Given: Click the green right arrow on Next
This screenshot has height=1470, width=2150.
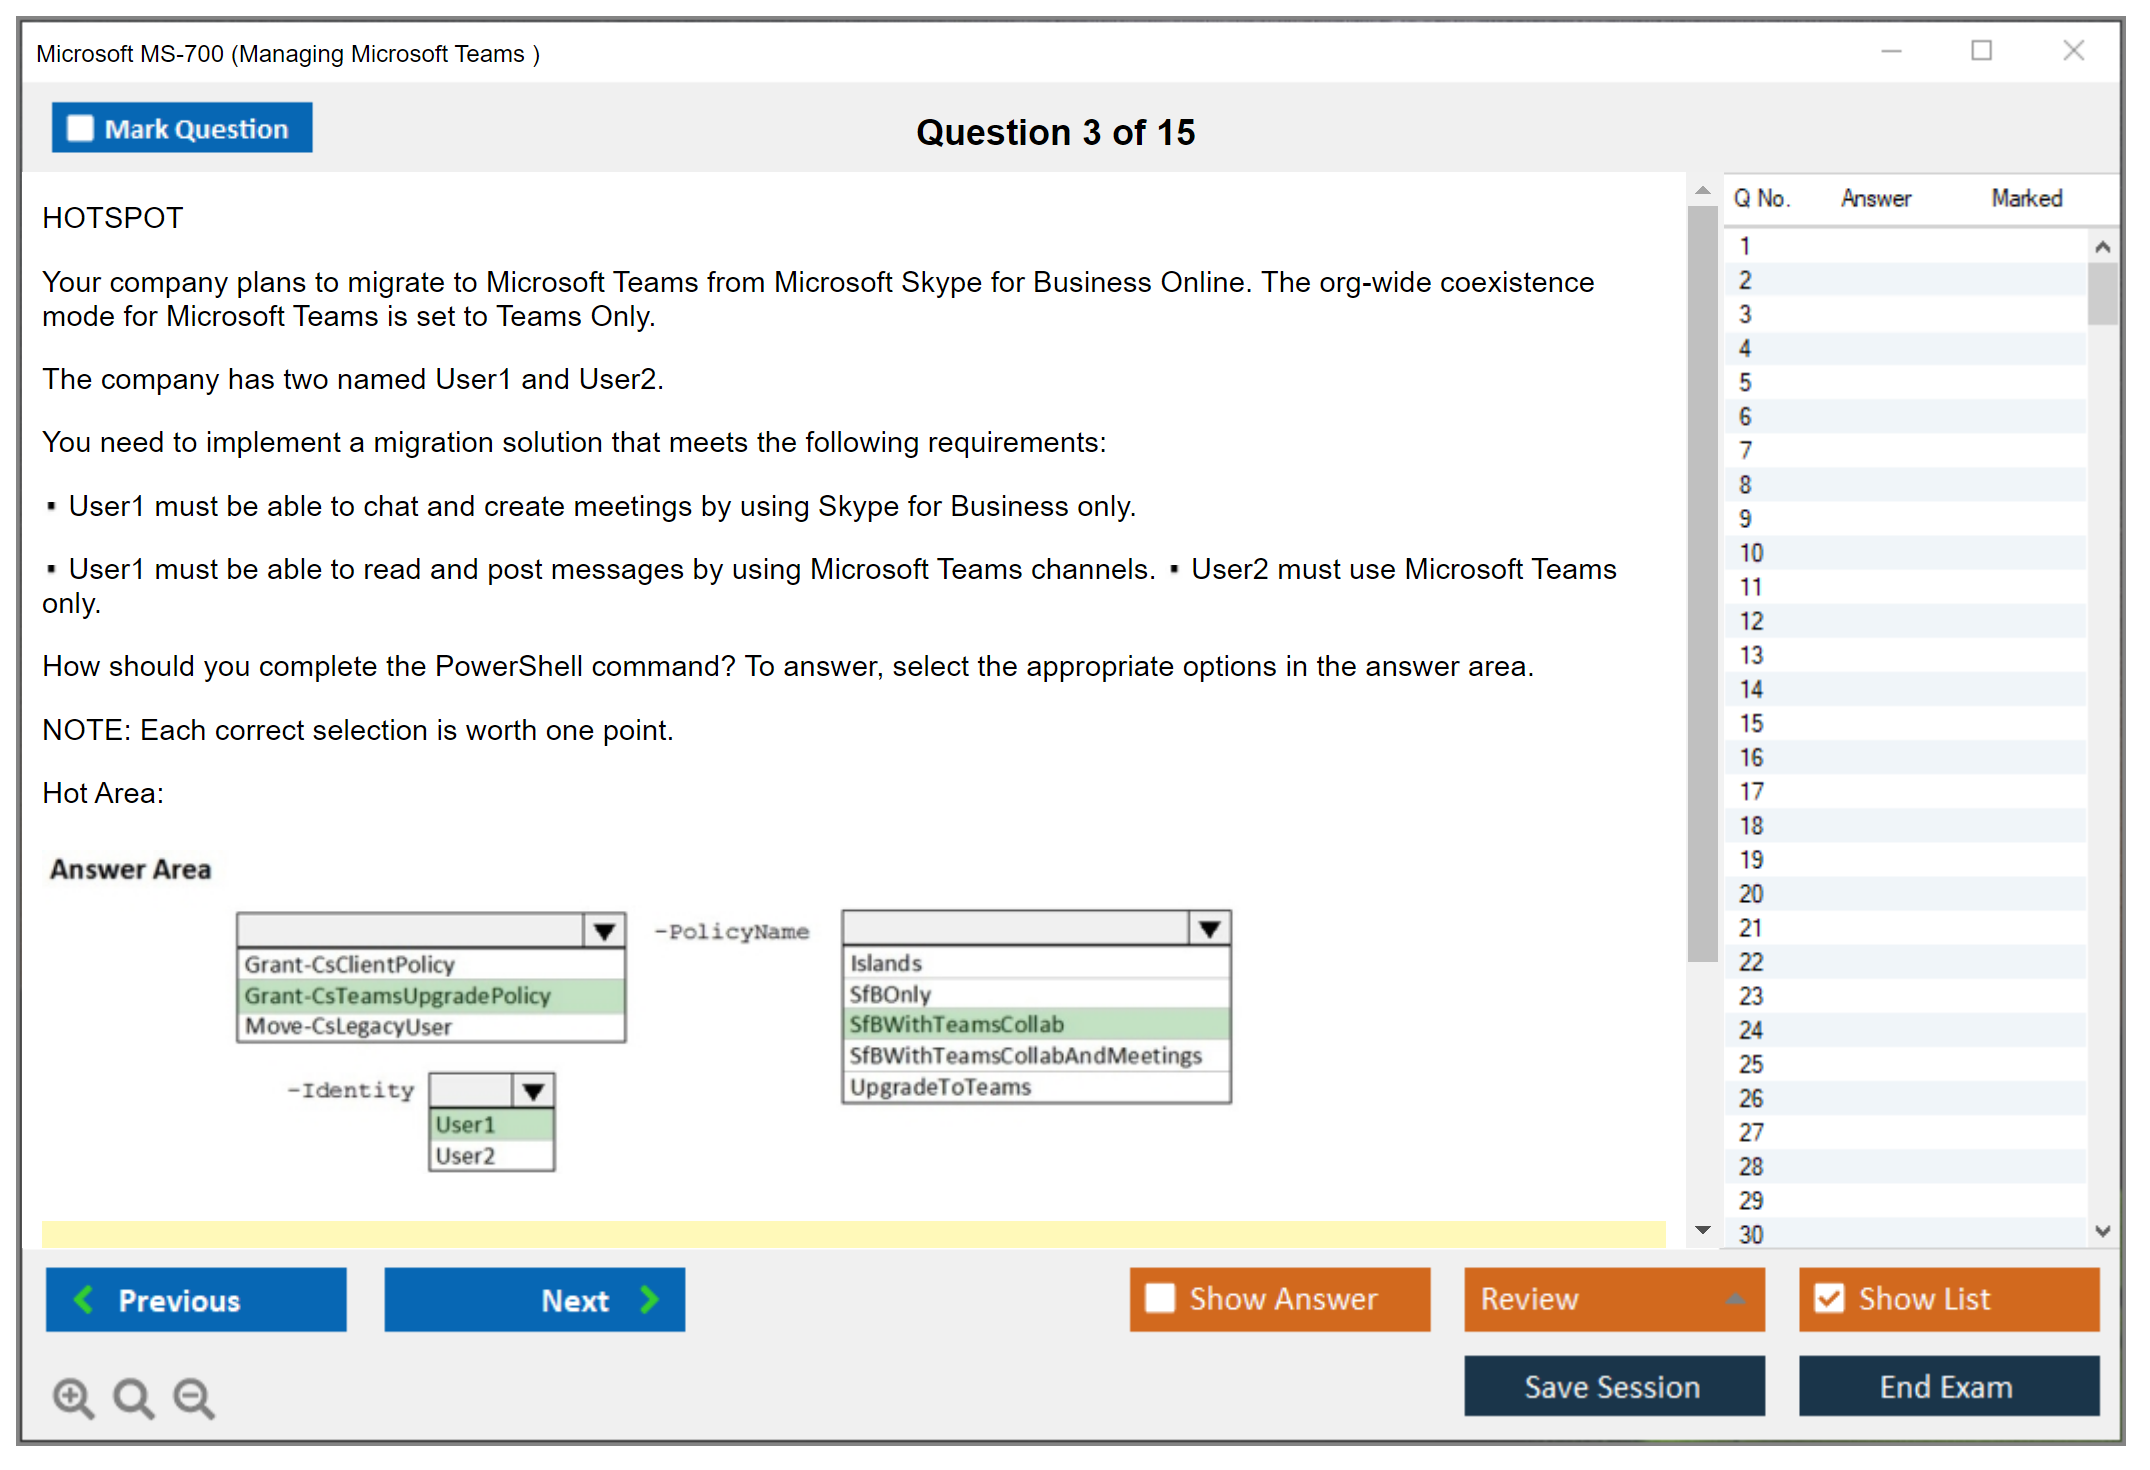Looking at the screenshot, I should pyautogui.click(x=650, y=1299).
